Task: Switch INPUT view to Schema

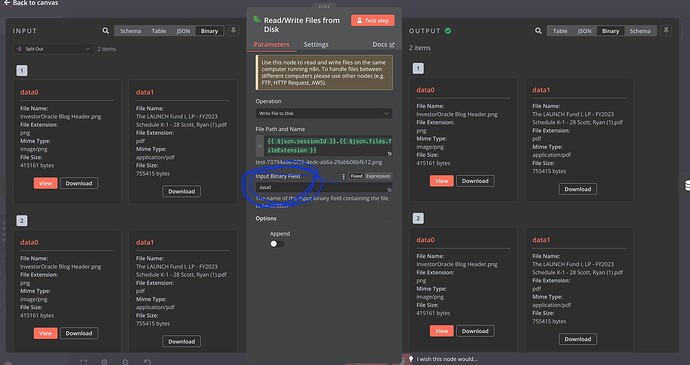Action: 131,31
